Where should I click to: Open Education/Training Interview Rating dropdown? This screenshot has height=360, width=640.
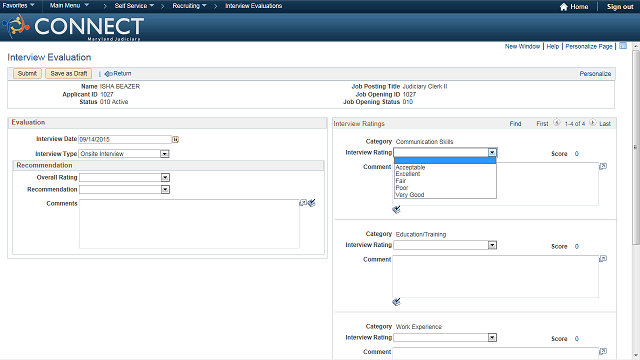pos(492,245)
